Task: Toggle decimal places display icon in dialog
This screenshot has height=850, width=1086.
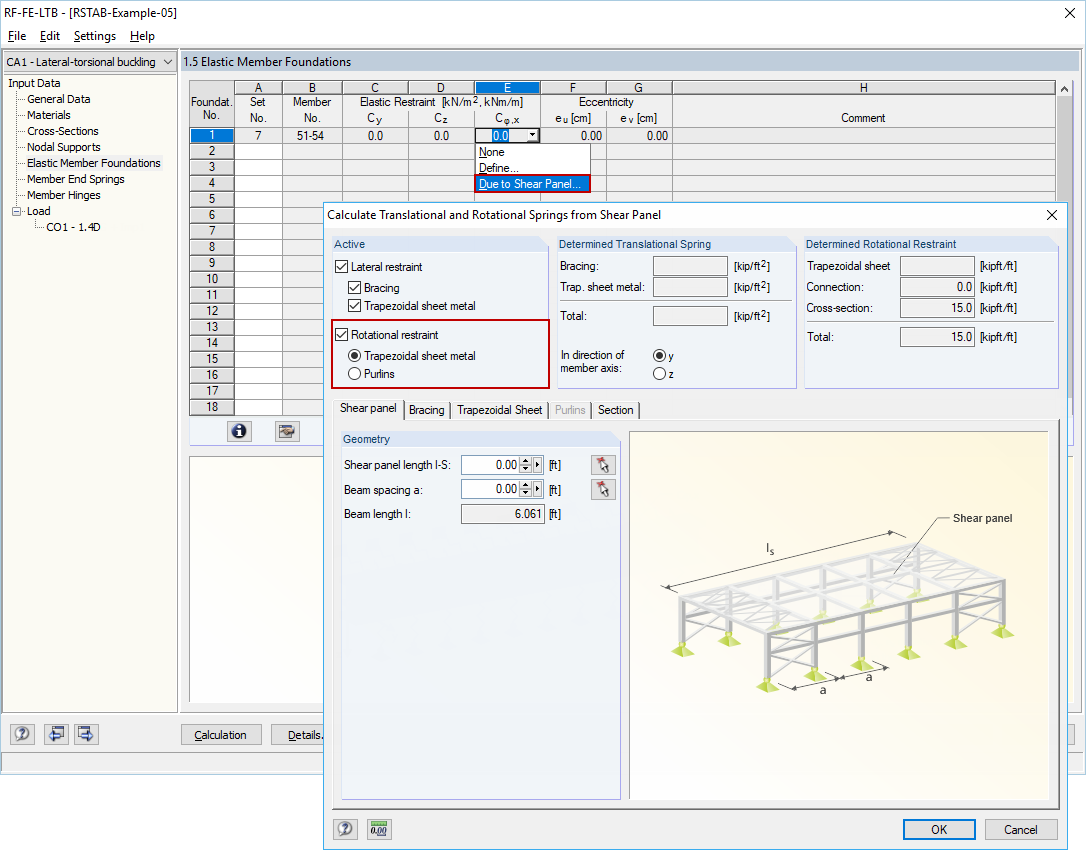Action: 378,829
